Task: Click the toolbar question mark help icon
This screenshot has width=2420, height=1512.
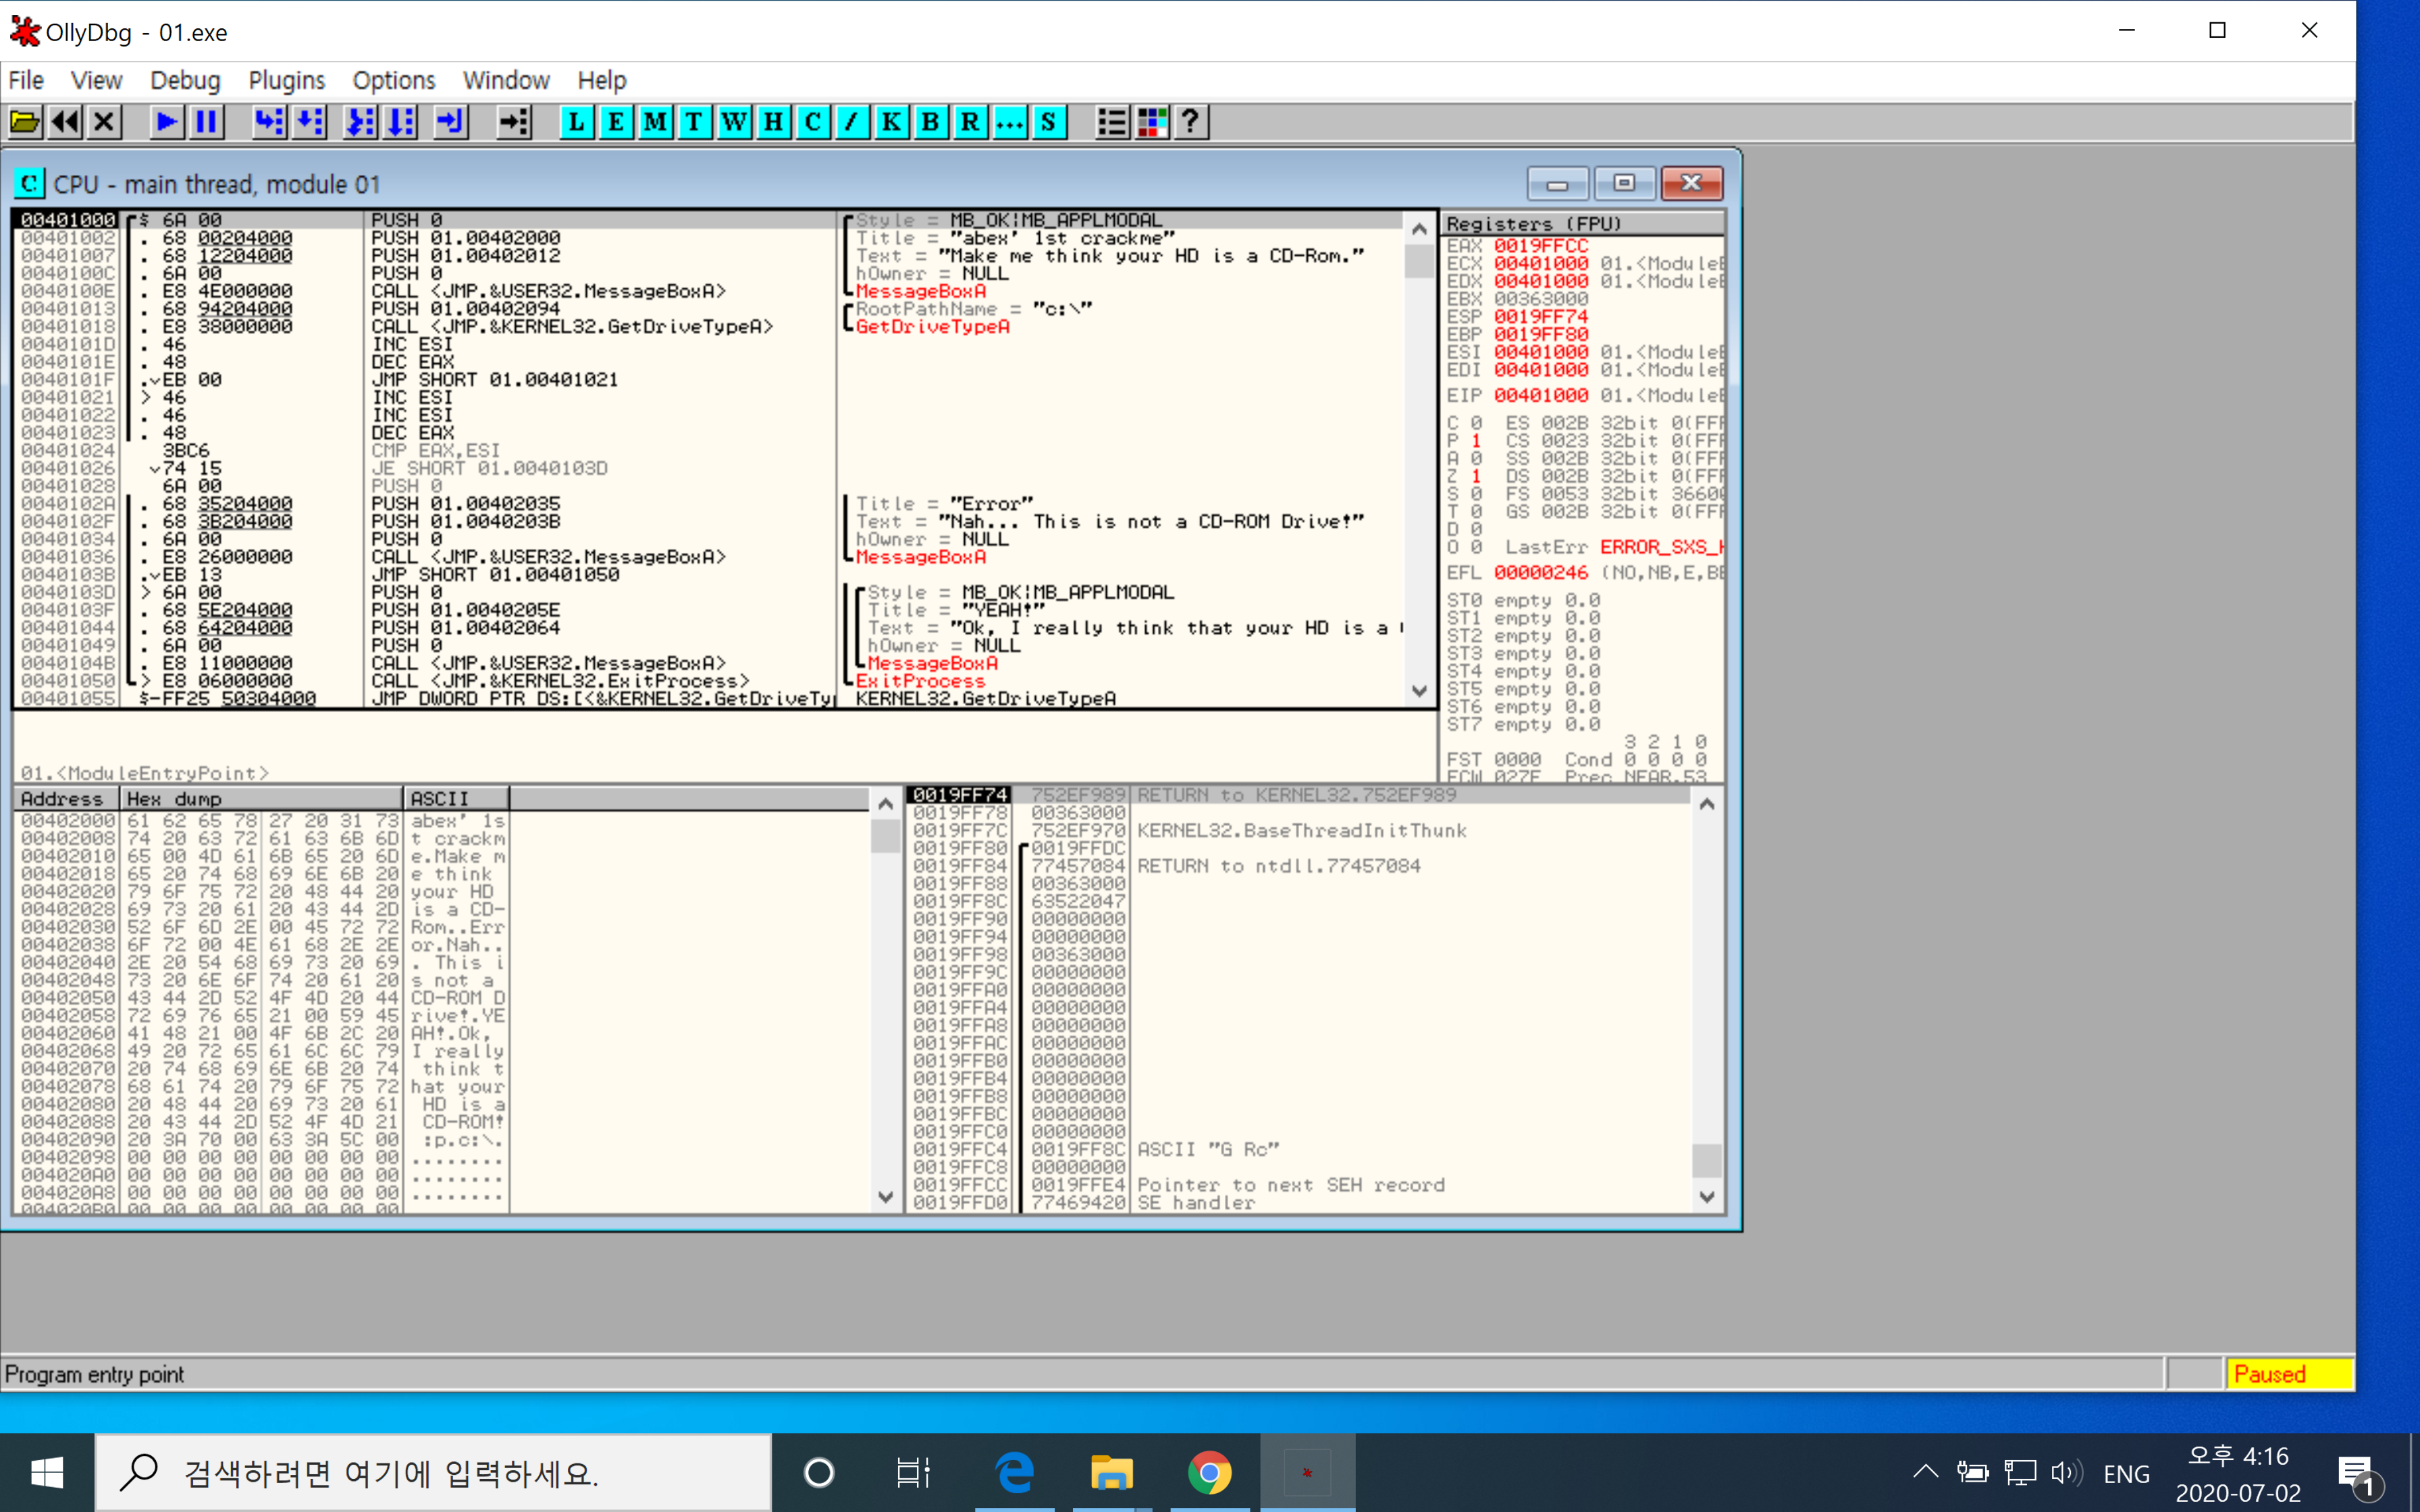Action: click(1190, 122)
